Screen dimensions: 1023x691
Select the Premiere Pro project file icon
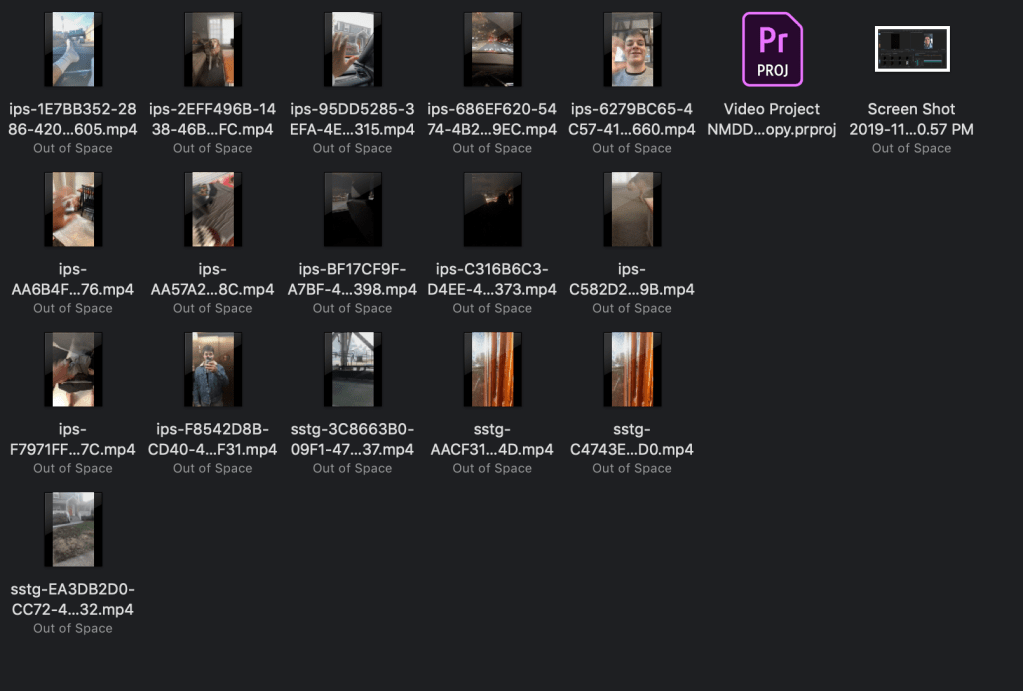coord(772,50)
